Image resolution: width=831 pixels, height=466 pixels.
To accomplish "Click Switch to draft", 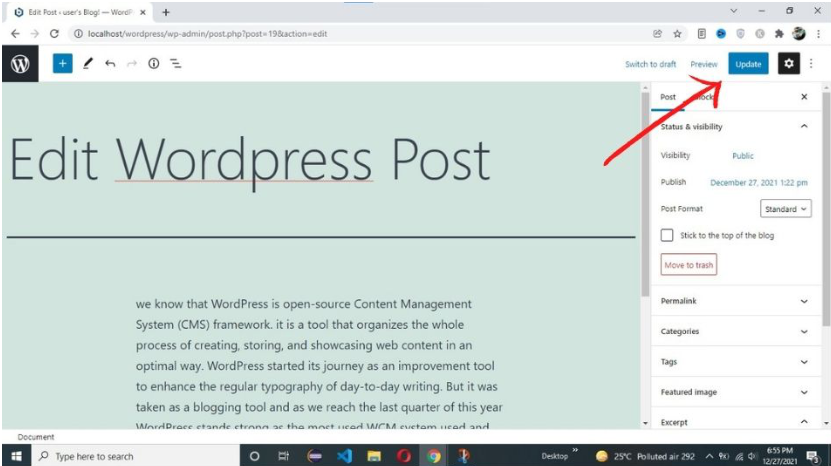I will coord(650,64).
